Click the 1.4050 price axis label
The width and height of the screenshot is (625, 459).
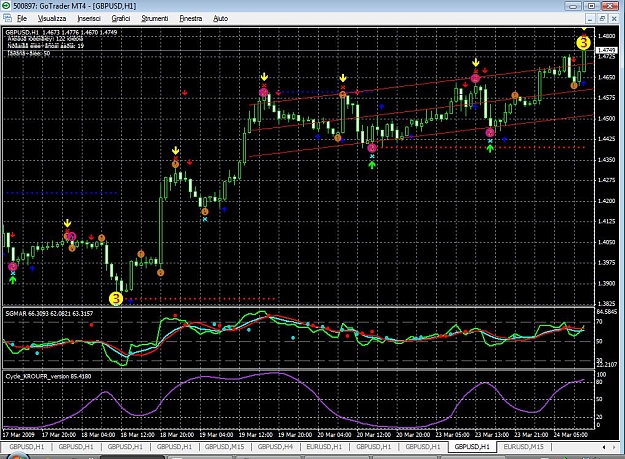(606, 242)
